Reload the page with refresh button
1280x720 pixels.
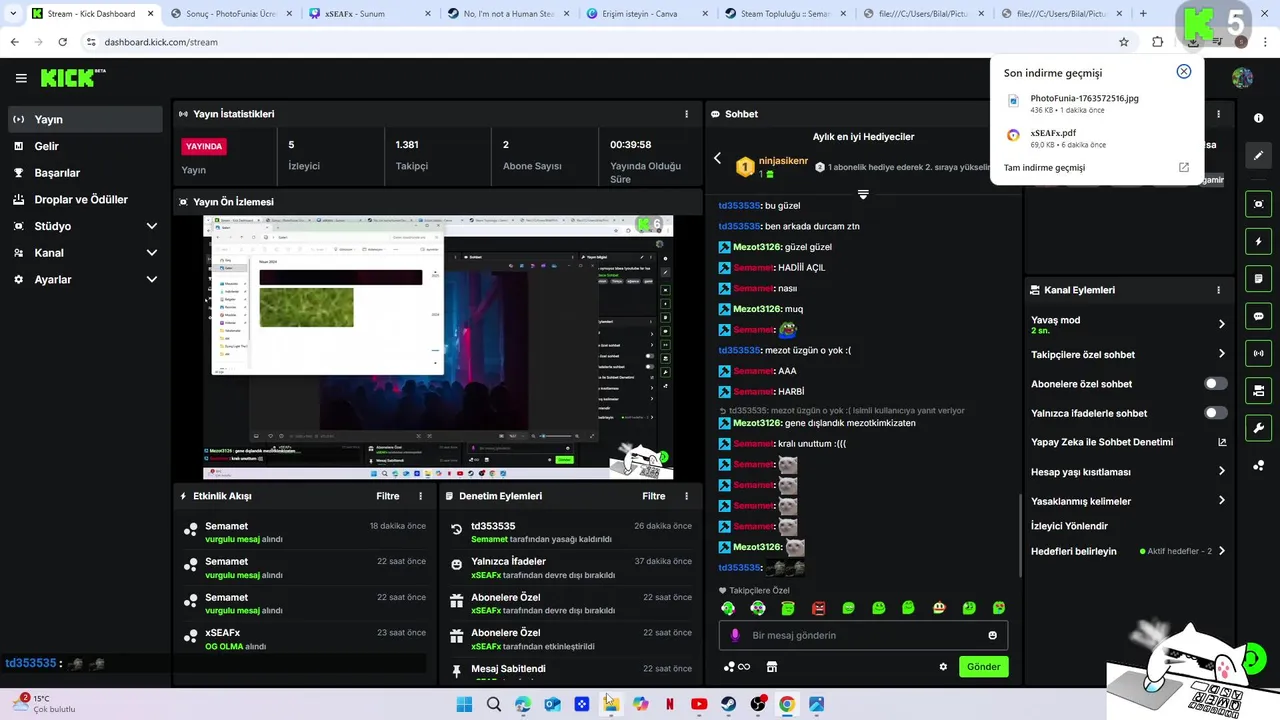click(62, 42)
